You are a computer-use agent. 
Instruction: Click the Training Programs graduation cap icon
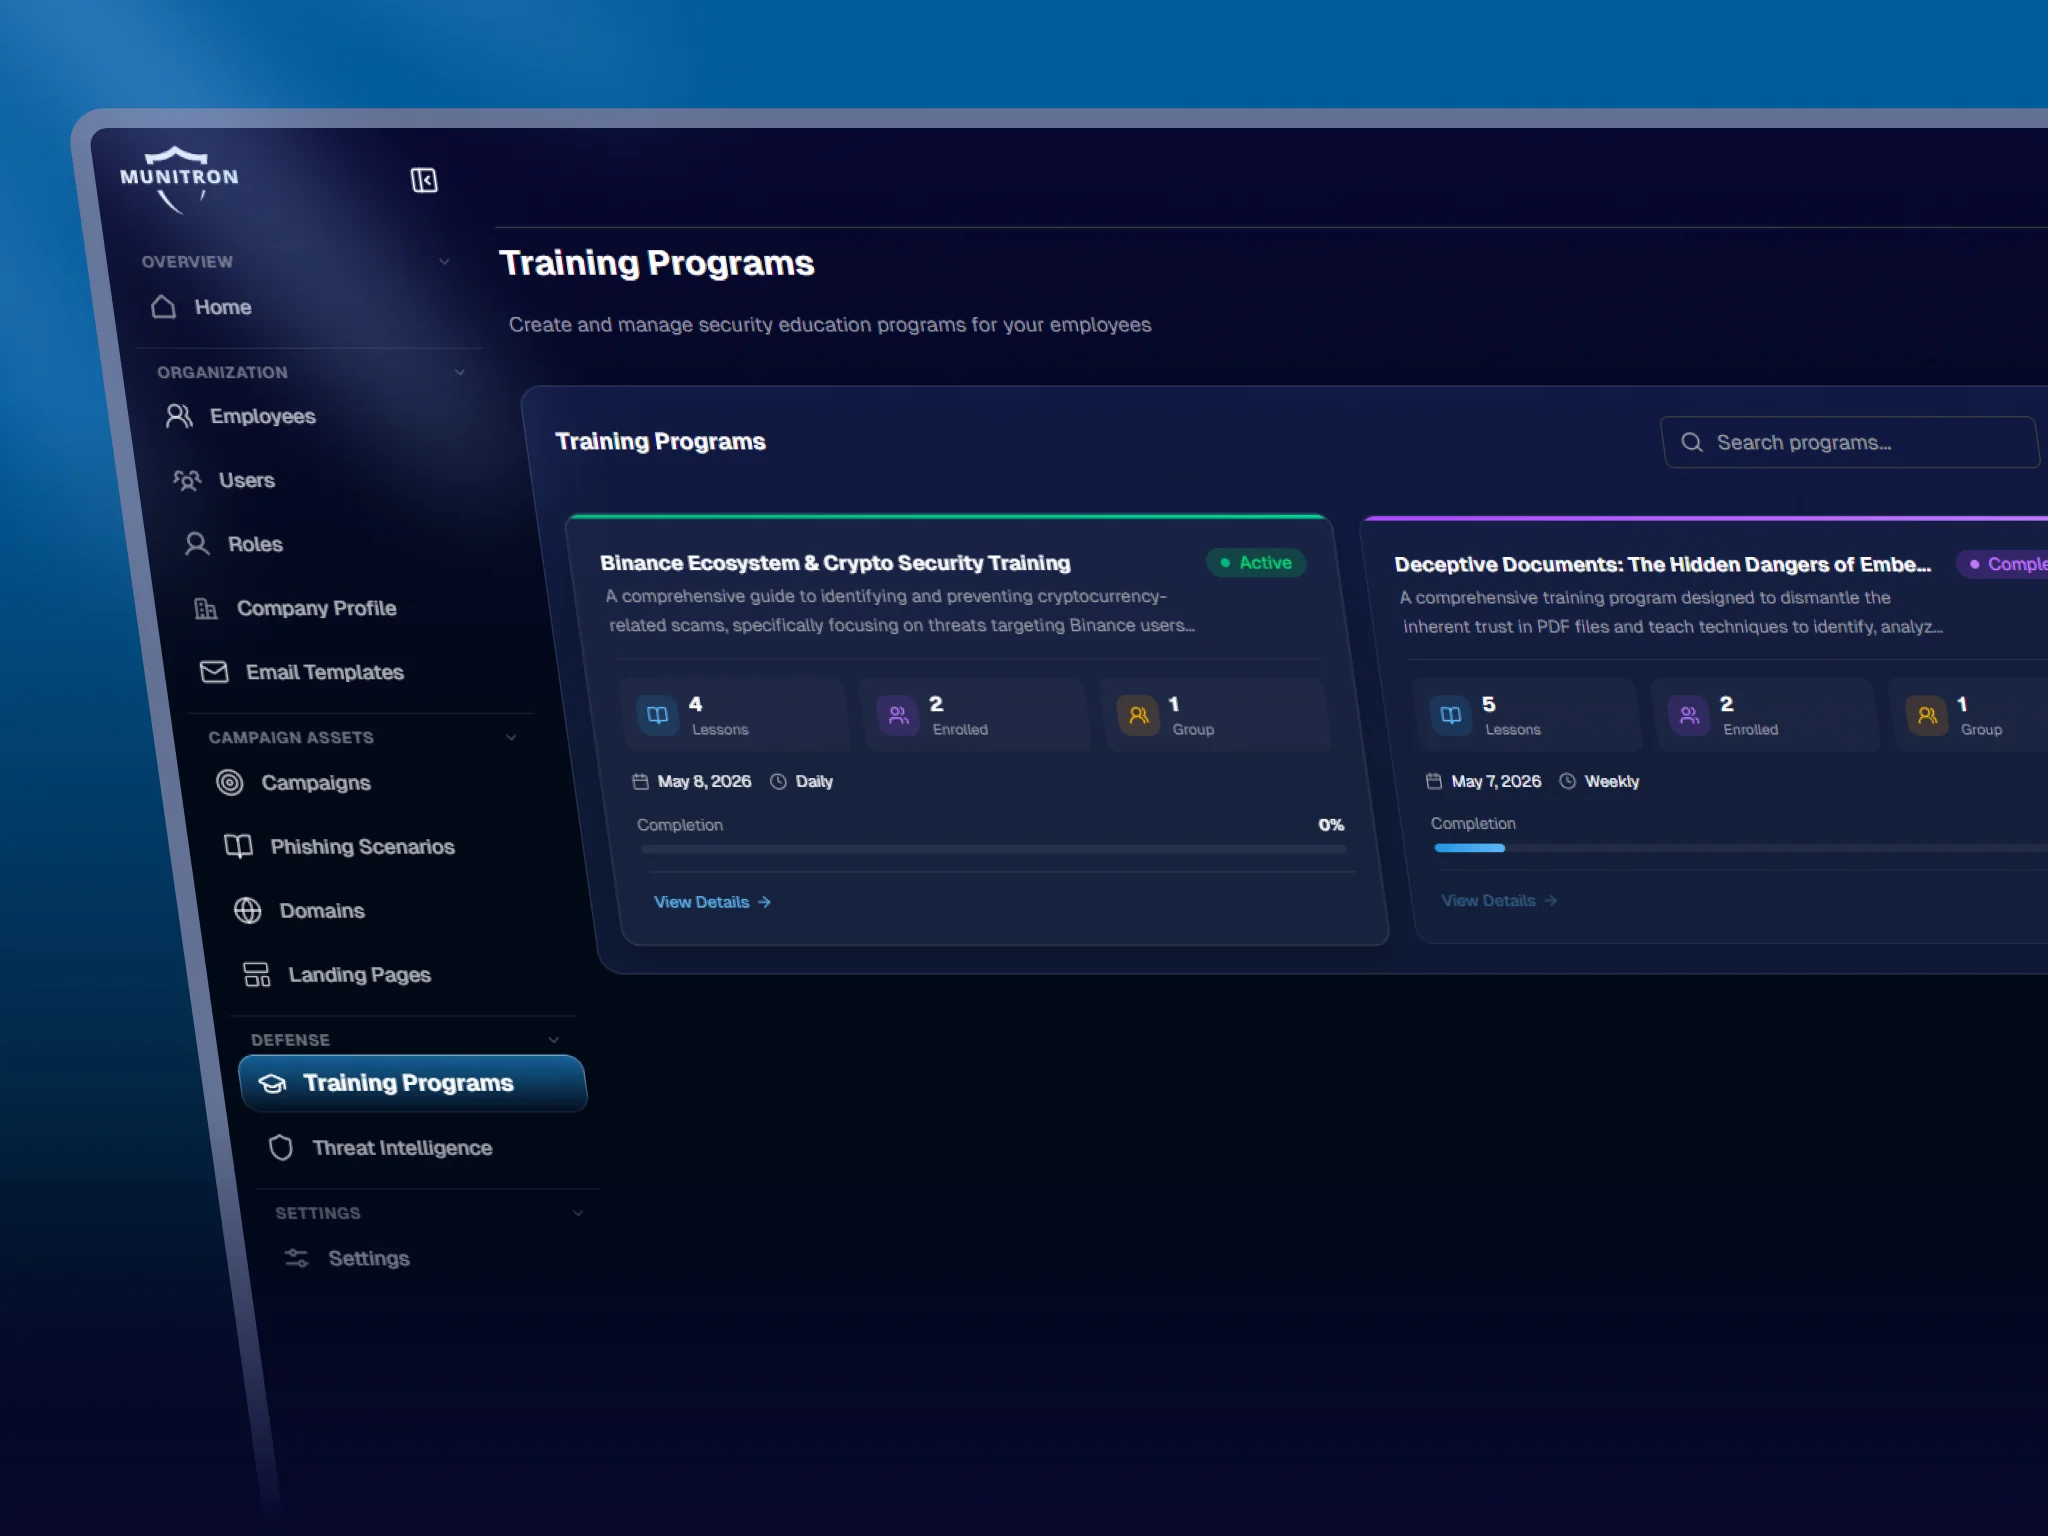tap(272, 1083)
